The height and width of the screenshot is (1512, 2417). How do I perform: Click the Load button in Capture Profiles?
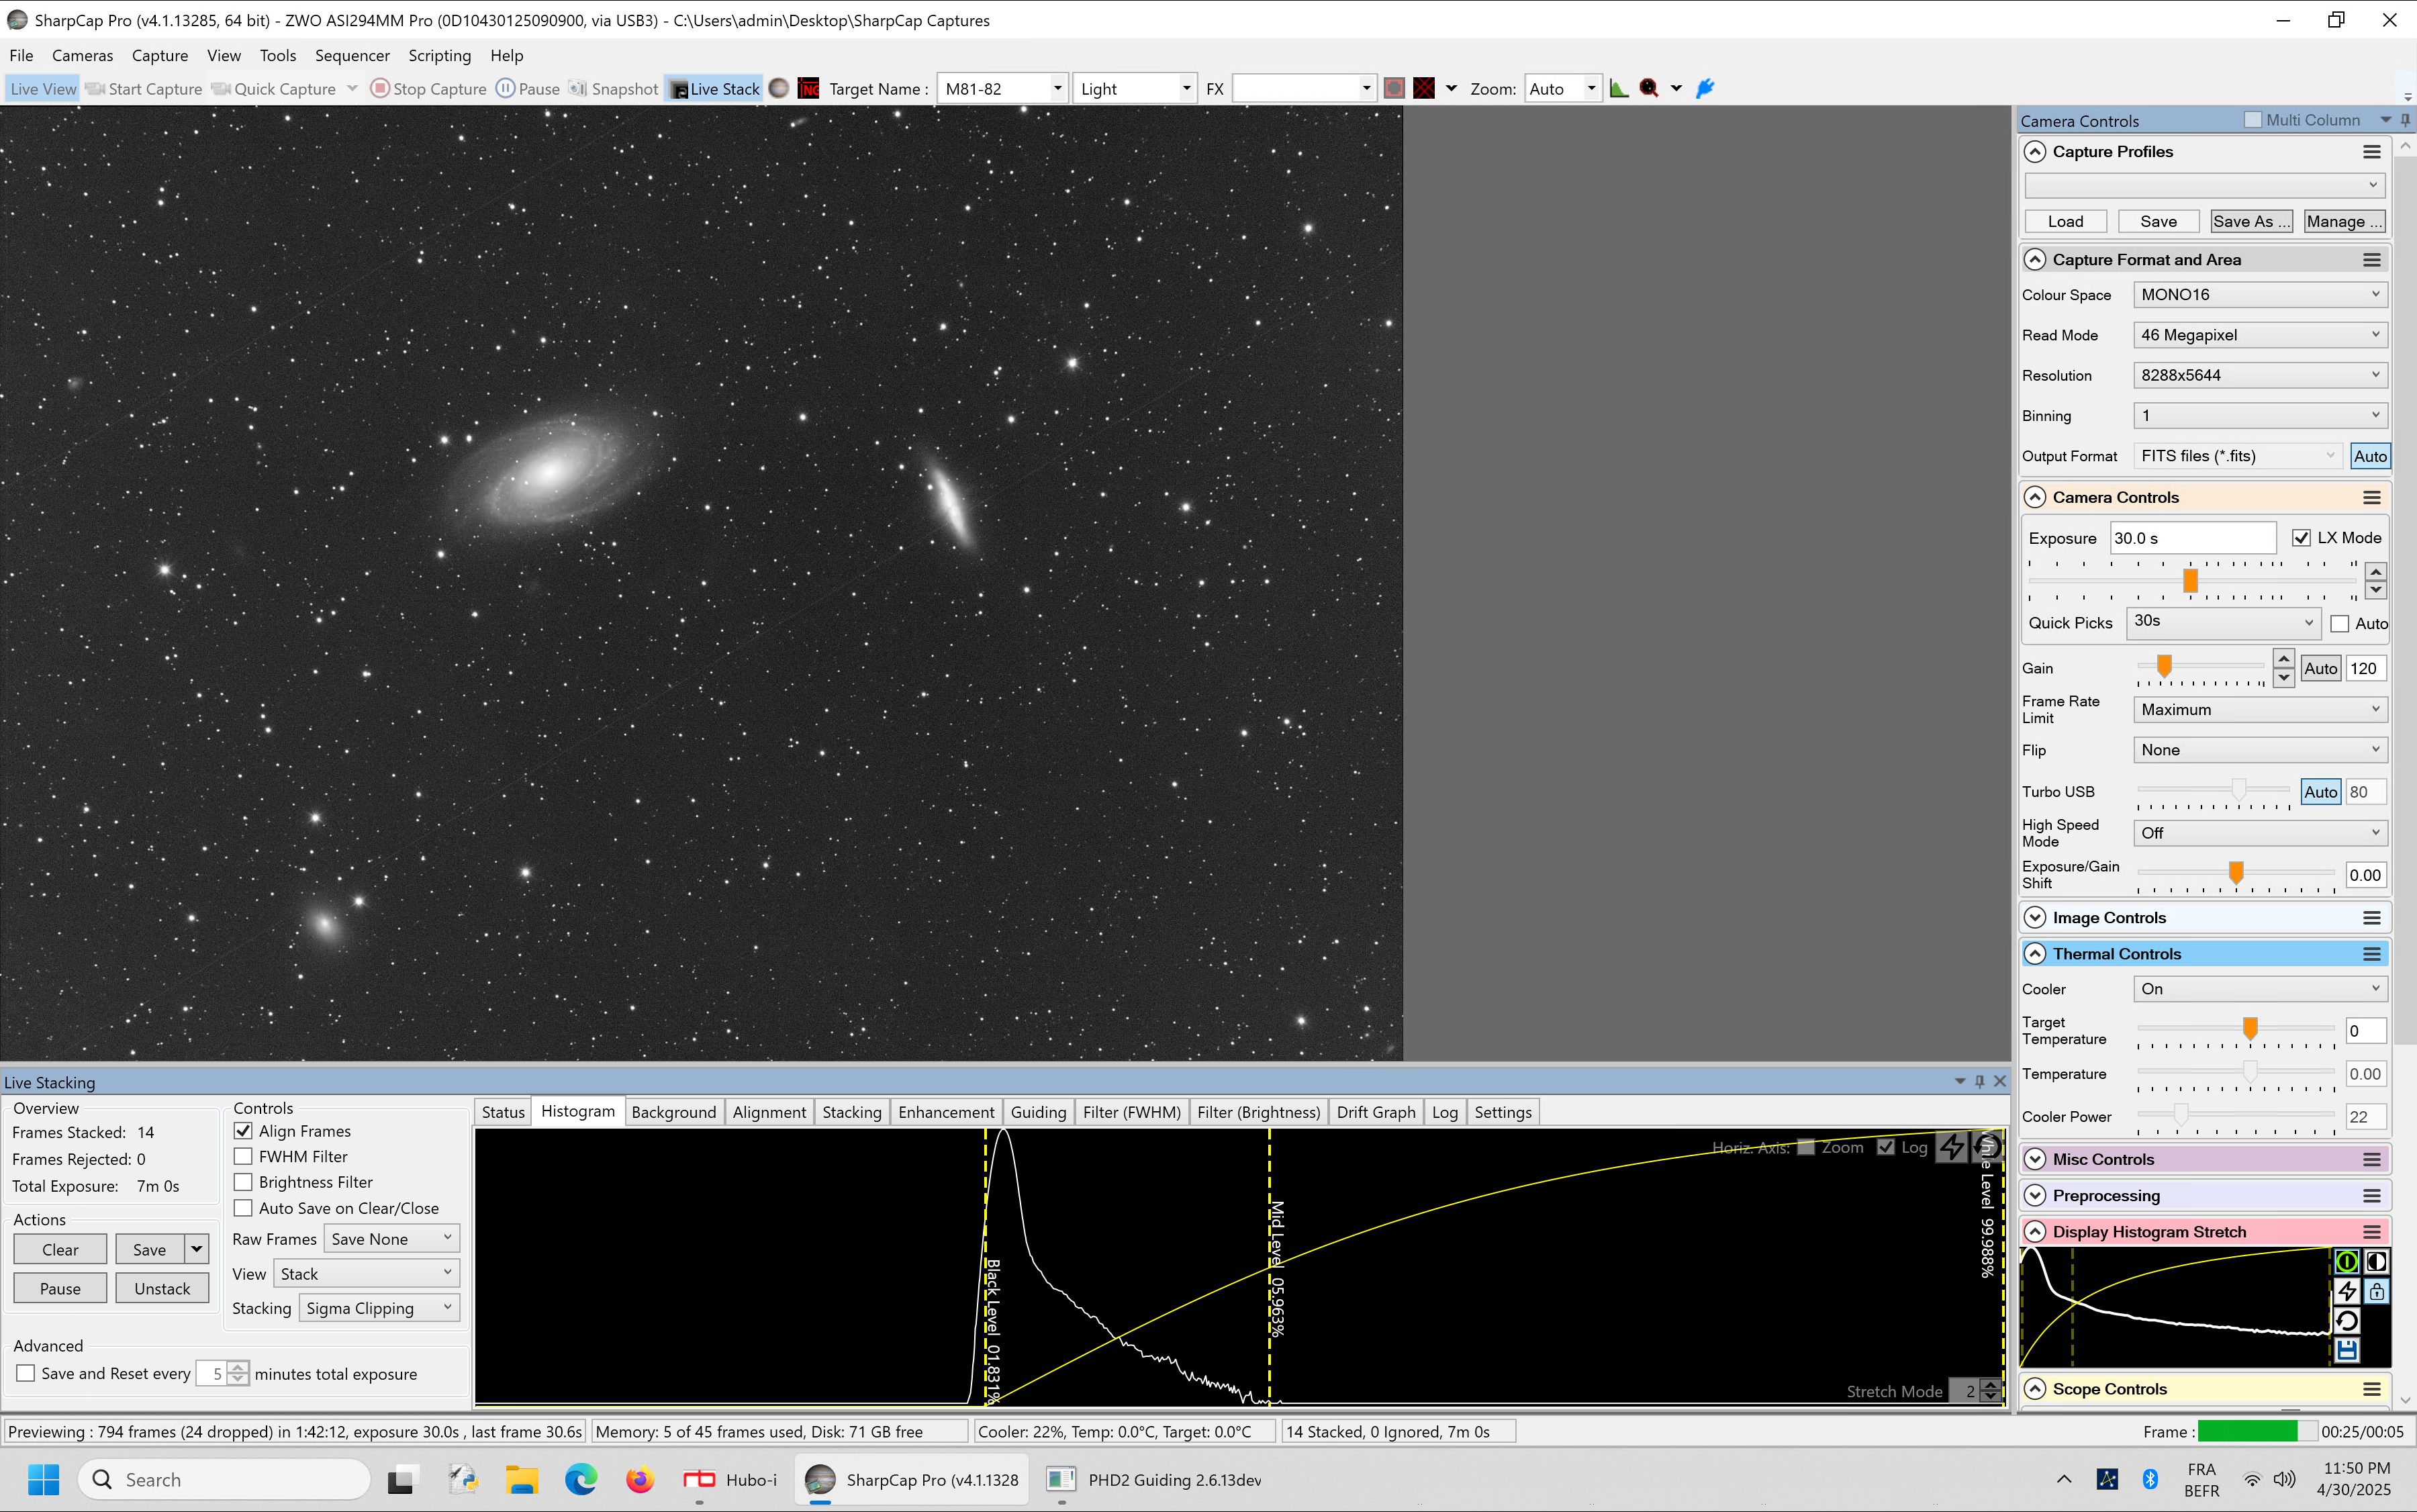point(2065,222)
